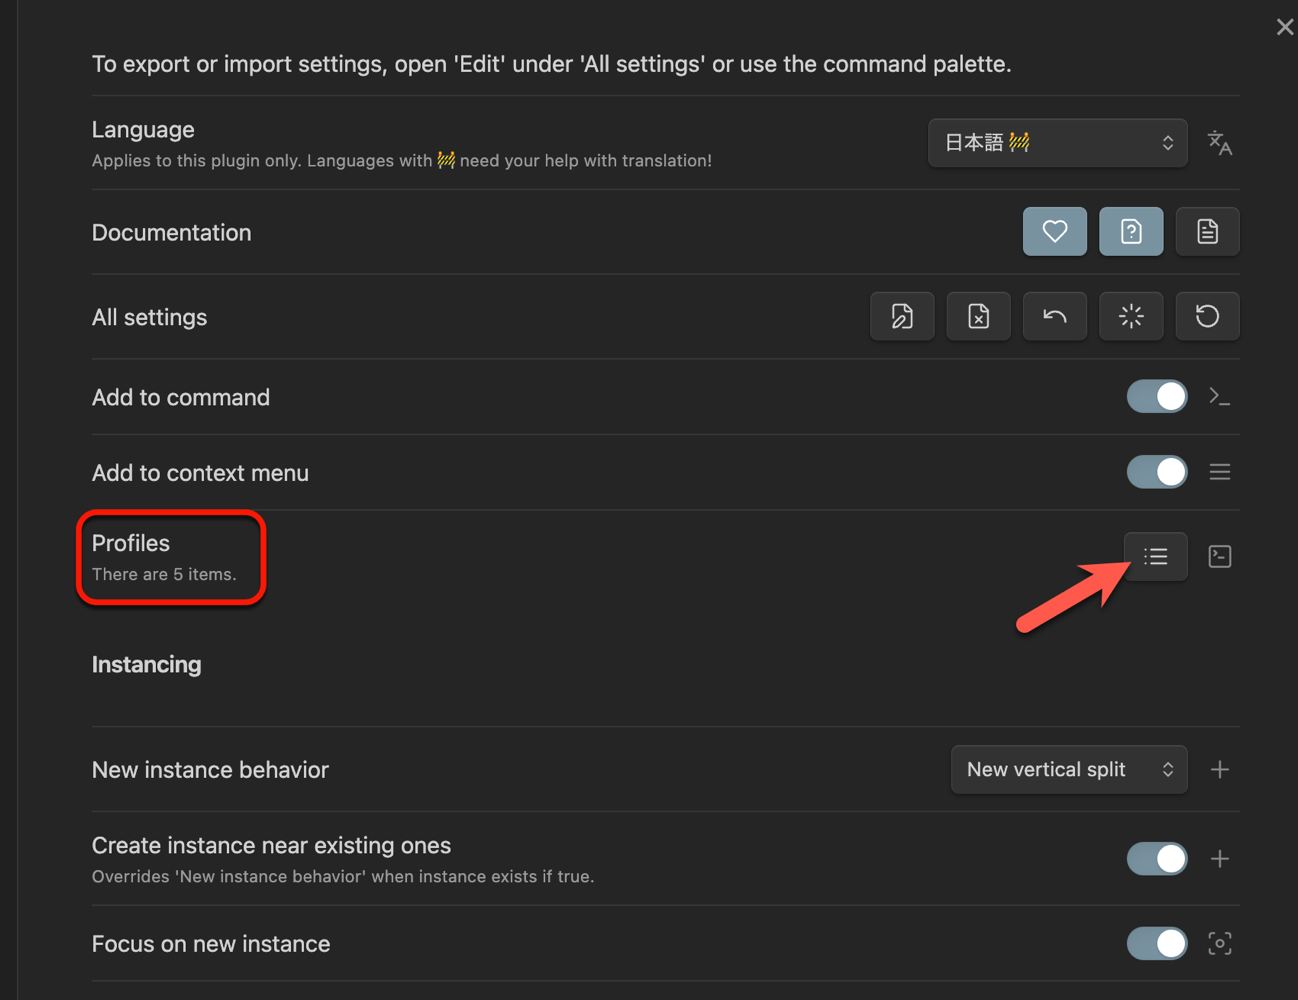
Task: Click the reset circular arrow in All settings
Action: 1207,317
